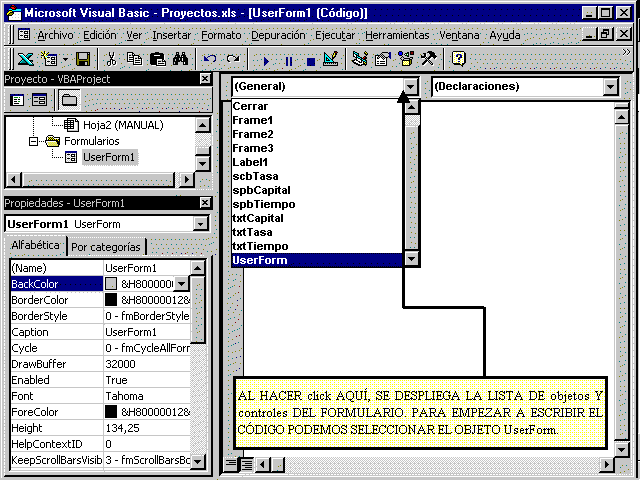
Task: Click the Height property value 134,25
Action: tap(147, 428)
